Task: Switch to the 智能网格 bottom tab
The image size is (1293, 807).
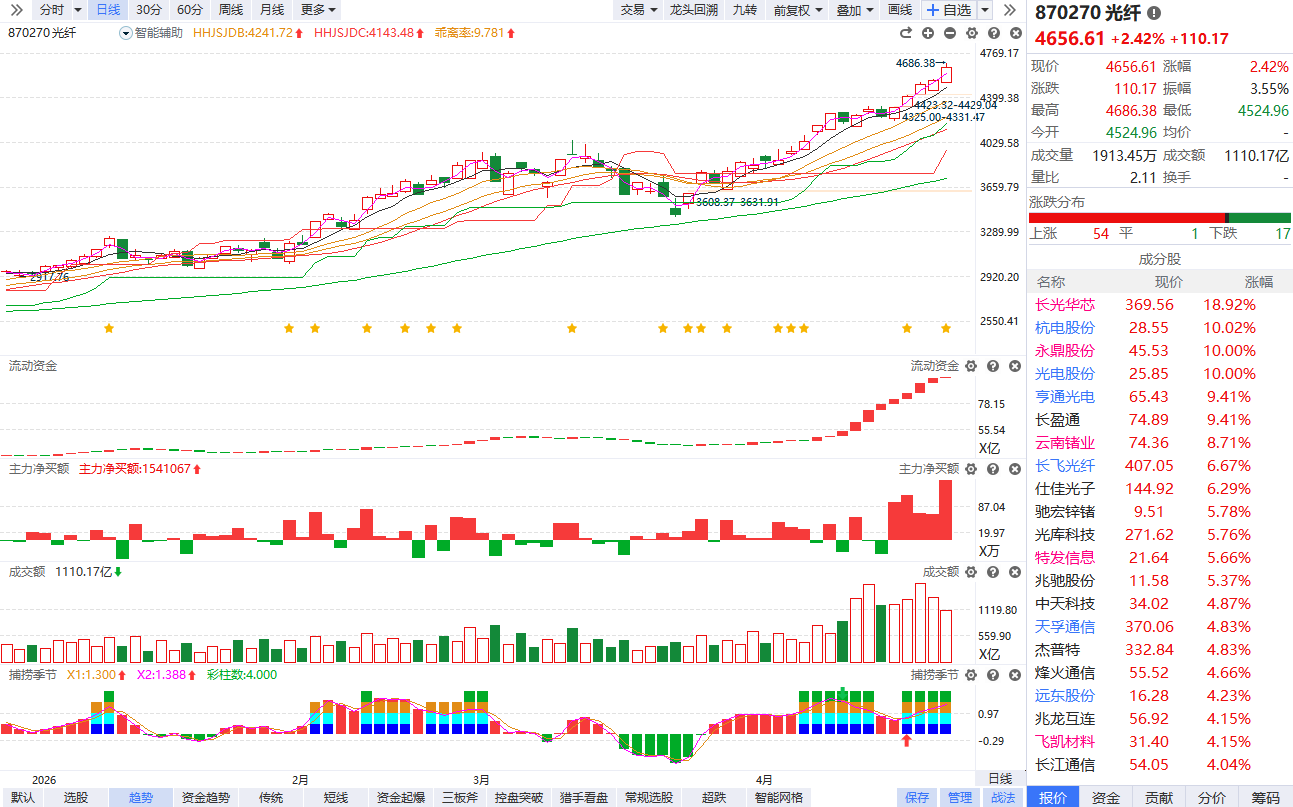Action: pyautogui.click(x=779, y=798)
